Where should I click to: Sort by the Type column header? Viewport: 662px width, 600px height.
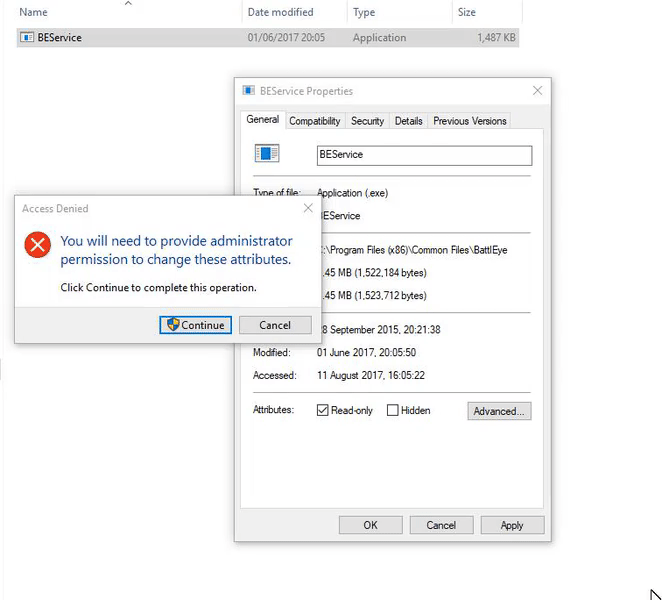point(364,12)
